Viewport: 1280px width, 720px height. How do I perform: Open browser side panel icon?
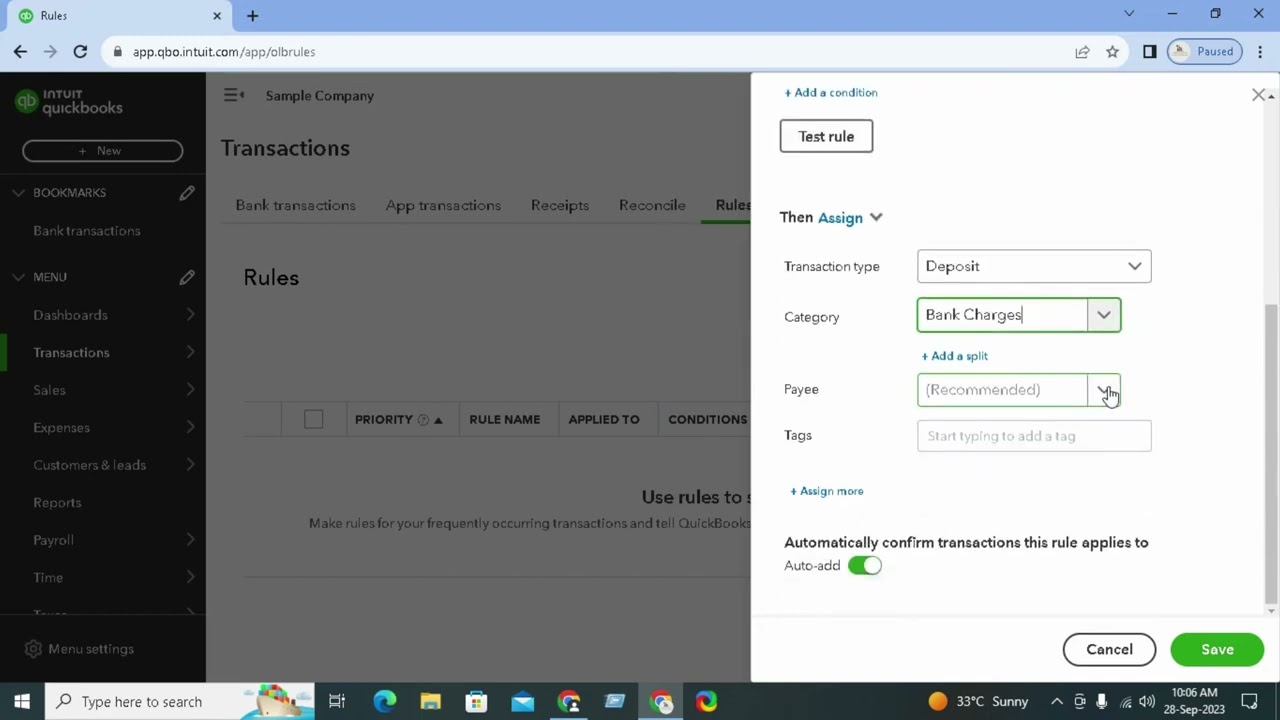(1150, 52)
